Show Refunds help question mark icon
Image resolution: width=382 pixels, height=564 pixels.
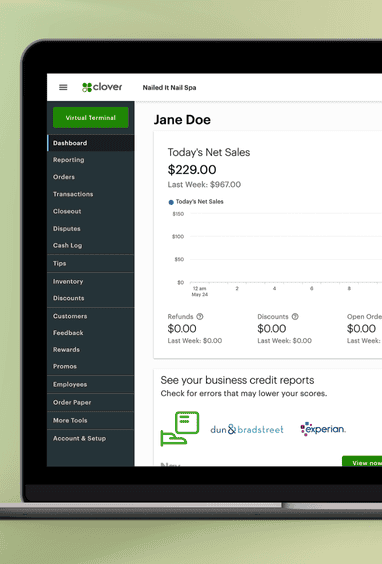tap(200, 317)
